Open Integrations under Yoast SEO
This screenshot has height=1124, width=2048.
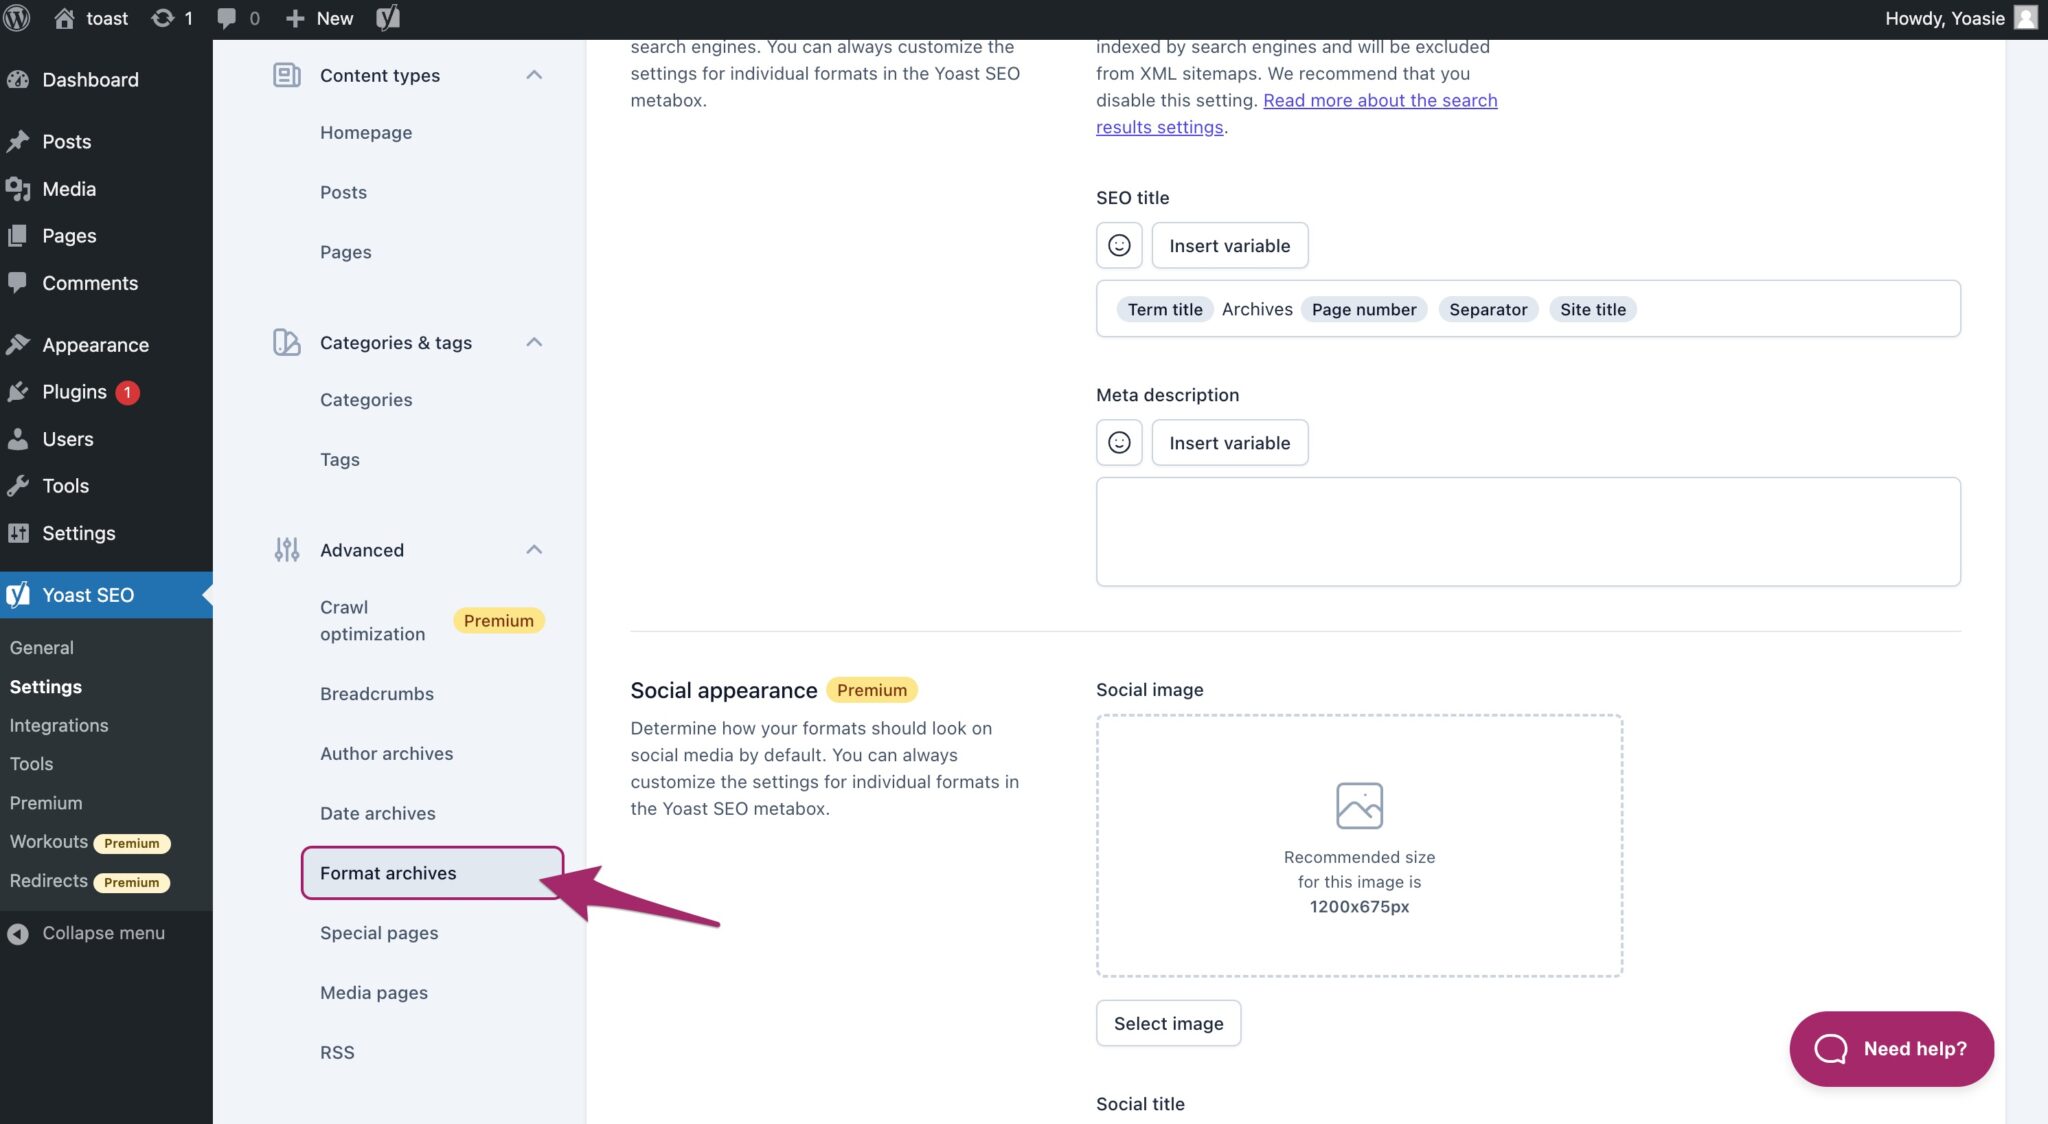point(59,725)
